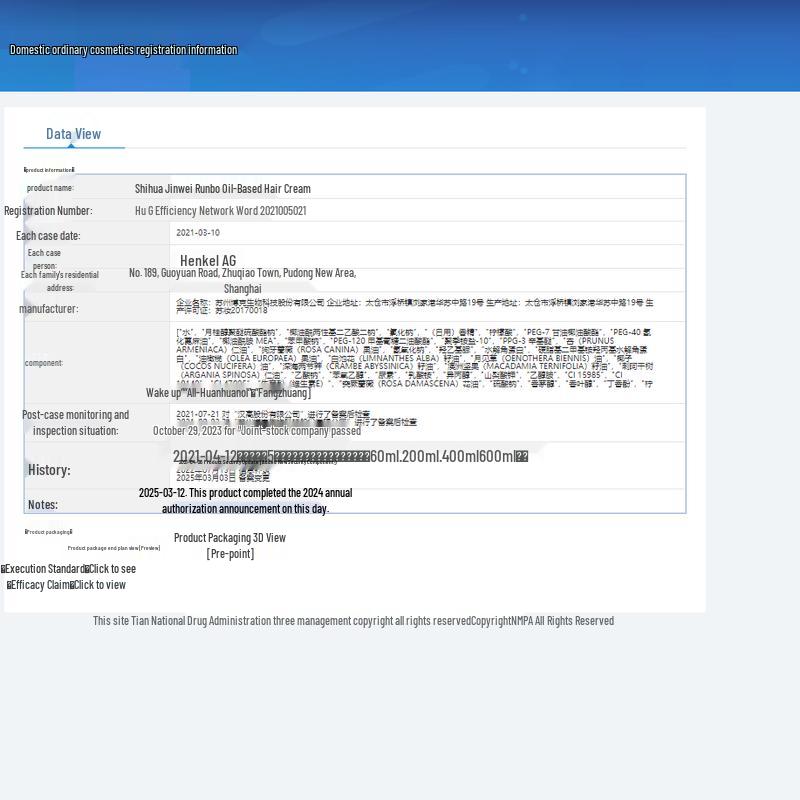The height and width of the screenshot is (800, 800).
Task: Click the NMPA copyright footer text
Action: 353,621
